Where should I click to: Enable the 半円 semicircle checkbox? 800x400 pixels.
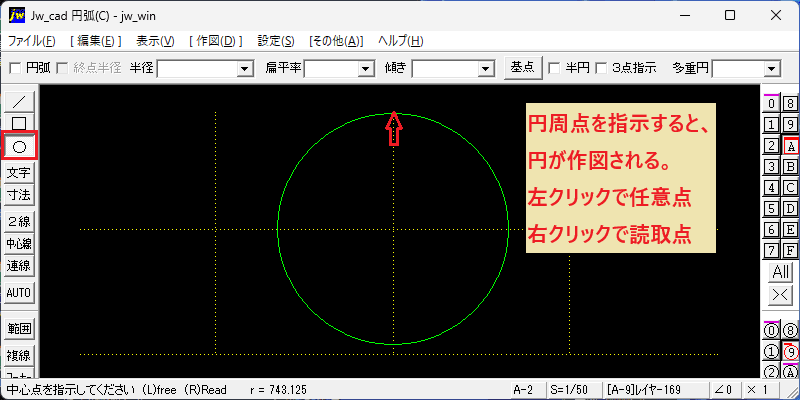(553, 68)
